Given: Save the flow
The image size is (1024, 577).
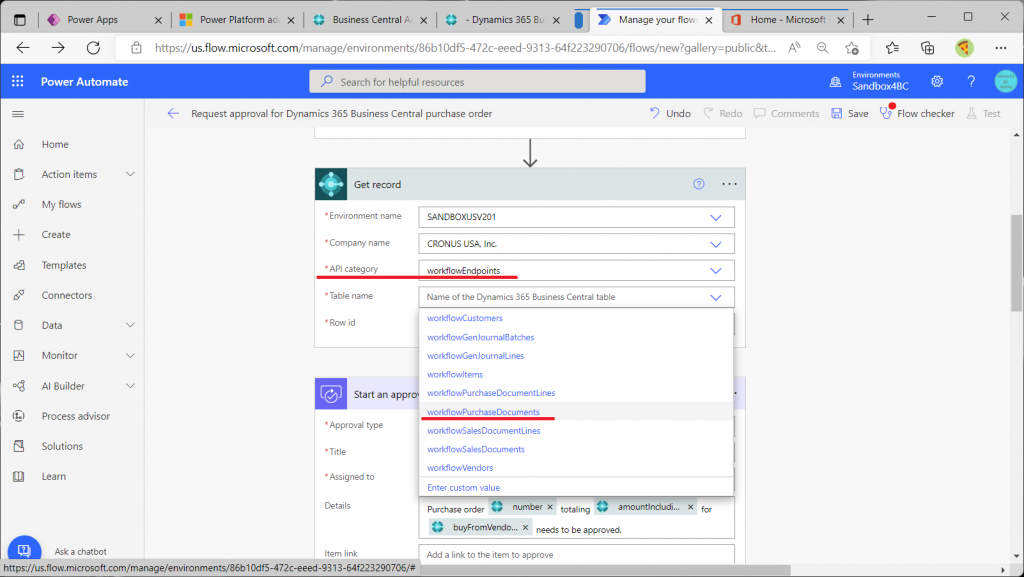Looking at the screenshot, I should 850,114.
